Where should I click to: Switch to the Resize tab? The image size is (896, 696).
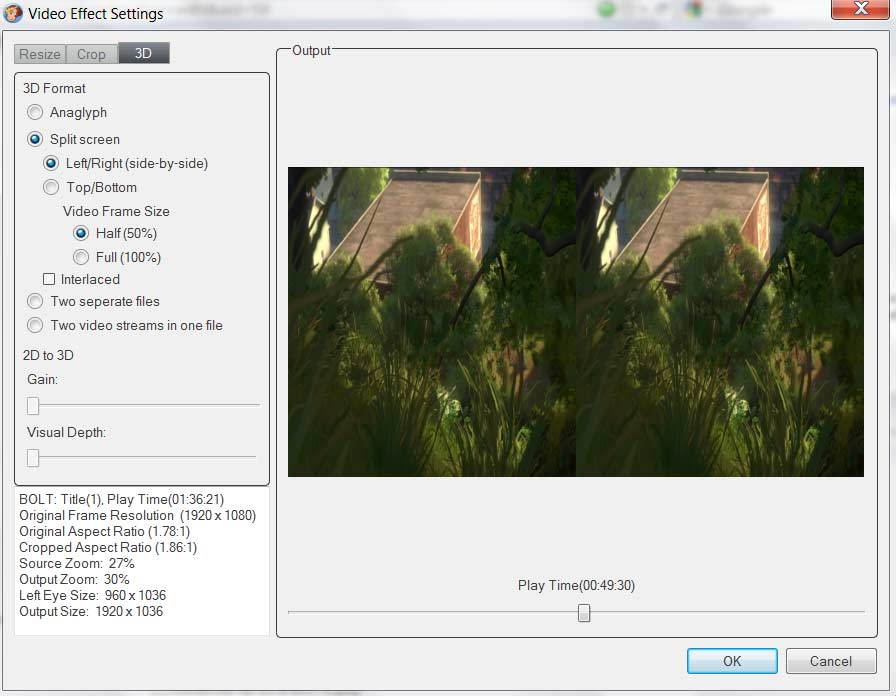40,54
